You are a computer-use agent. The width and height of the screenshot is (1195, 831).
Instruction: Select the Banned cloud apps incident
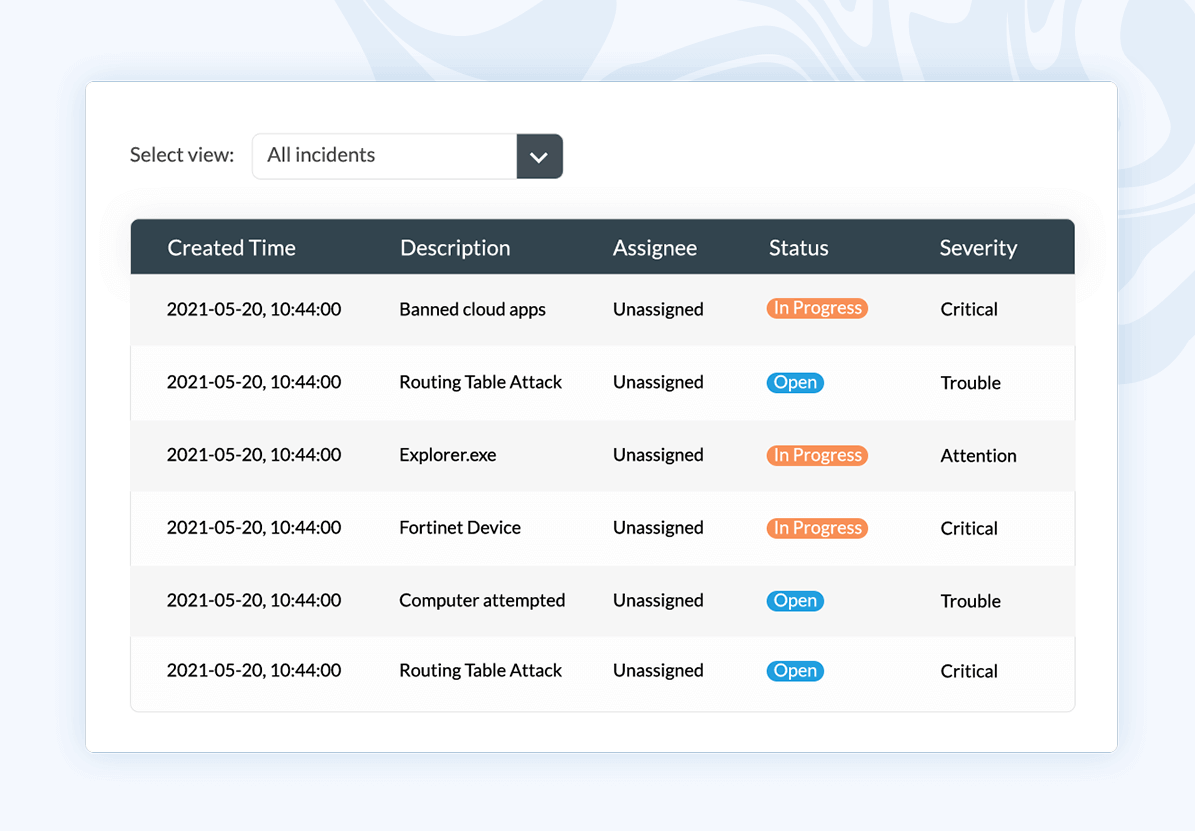[x=473, y=310]
